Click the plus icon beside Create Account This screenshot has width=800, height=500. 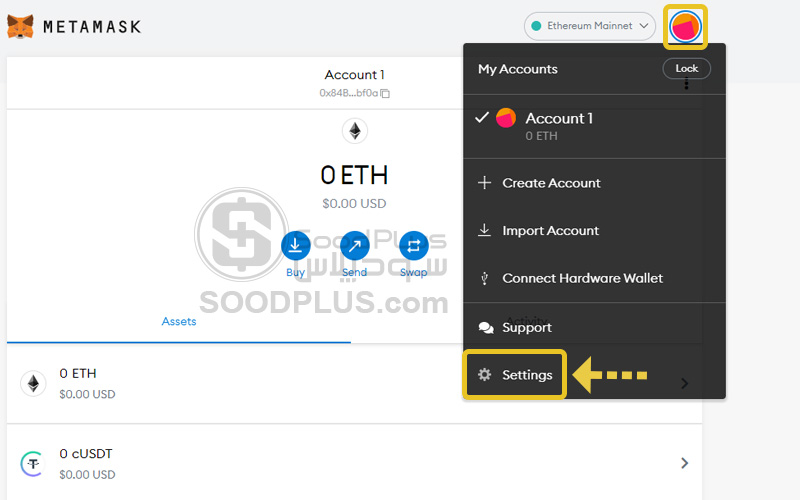coord(484,183)
